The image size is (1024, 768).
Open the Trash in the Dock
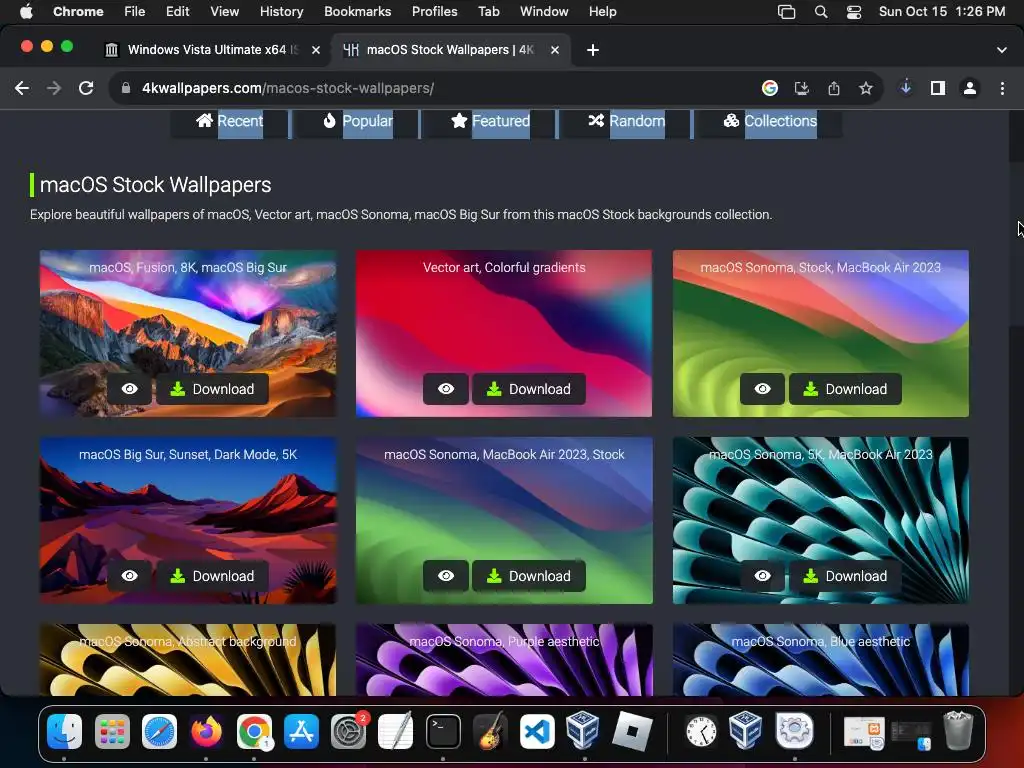click(958, 731)
